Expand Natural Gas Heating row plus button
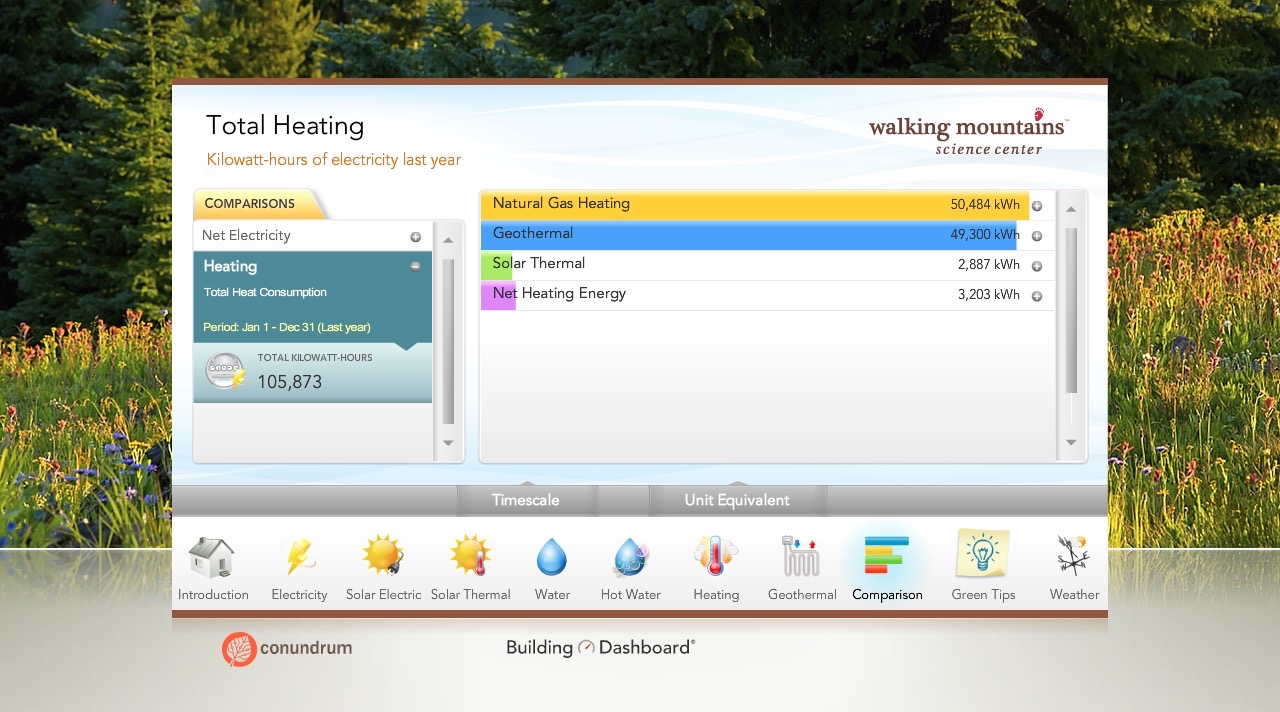 pyautogui.click(x=1037, y=206)
